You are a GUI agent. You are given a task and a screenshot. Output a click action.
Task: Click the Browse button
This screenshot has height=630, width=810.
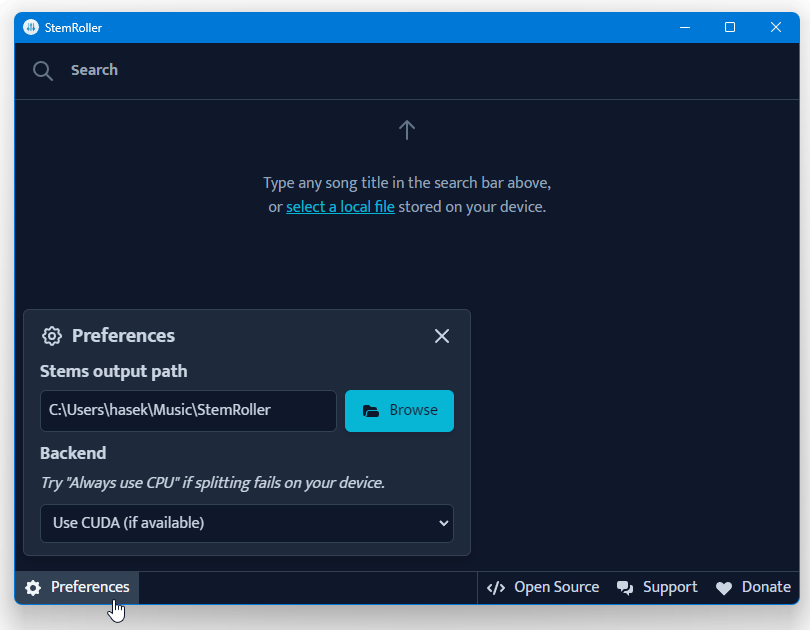tap(399, 411)
